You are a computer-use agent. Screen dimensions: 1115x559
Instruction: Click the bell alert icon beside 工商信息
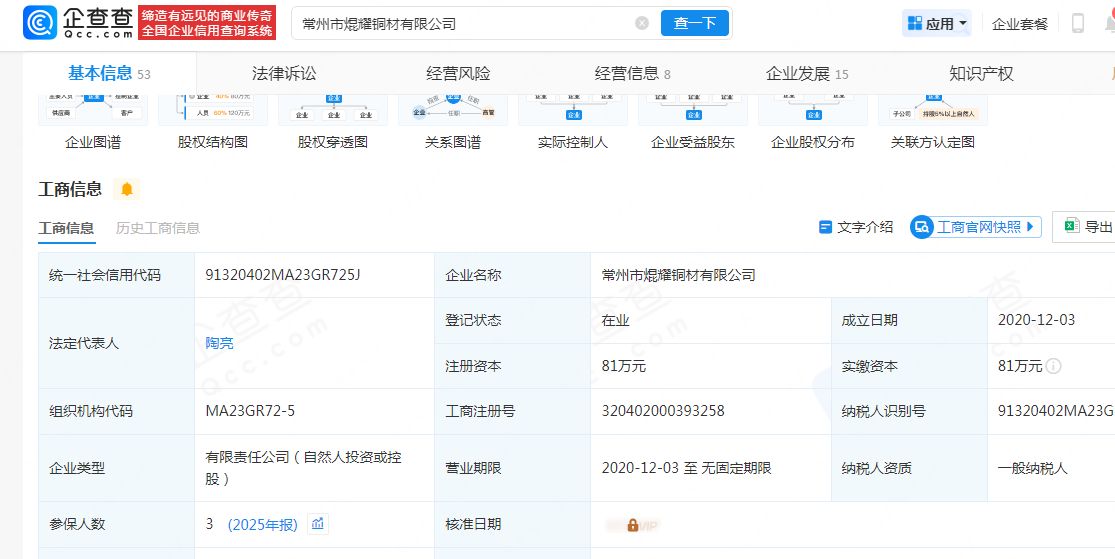pyautogui.click(x=127, y=189)
